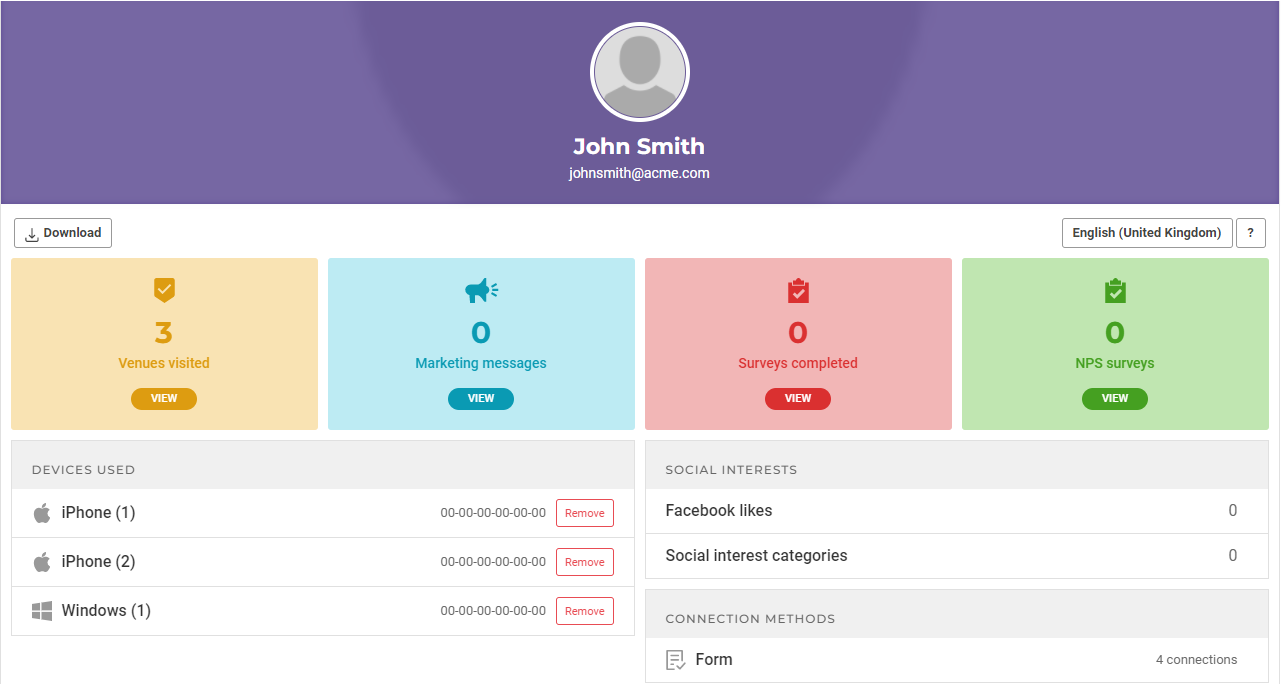The width and height of the screenshot is (1281, 684).
Task: Remove the Windows (1) device
Action: tap(584, 611)
